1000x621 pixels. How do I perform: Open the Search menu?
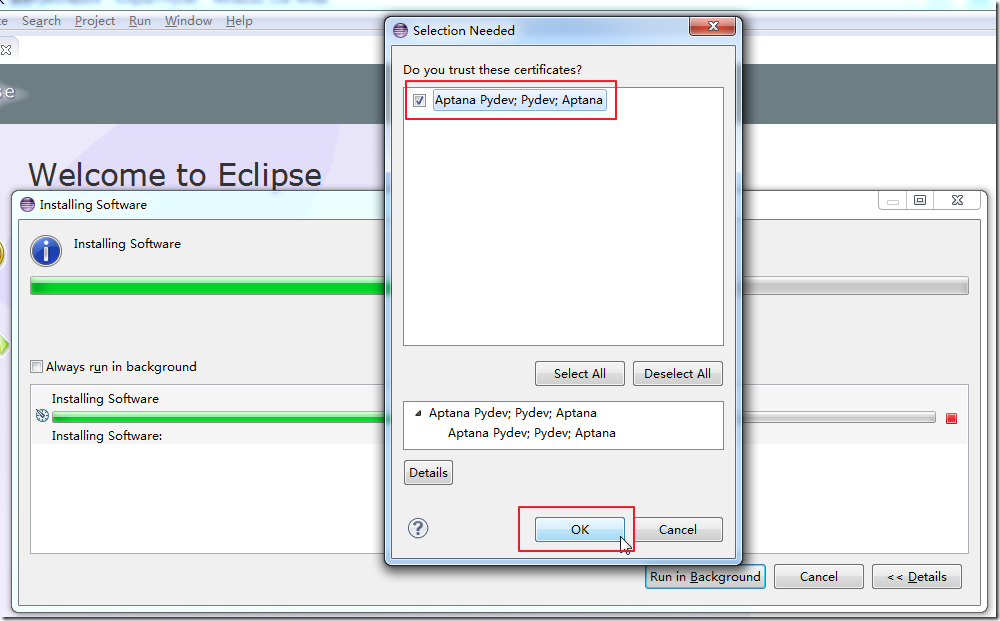coord(41,21)
